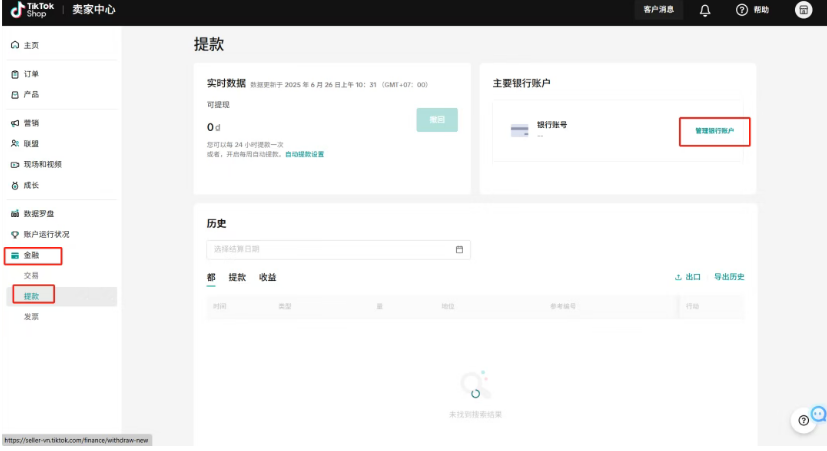Click the 撤回 withdraw button
The width and height of the screenshot is (827, 451).
437,120
